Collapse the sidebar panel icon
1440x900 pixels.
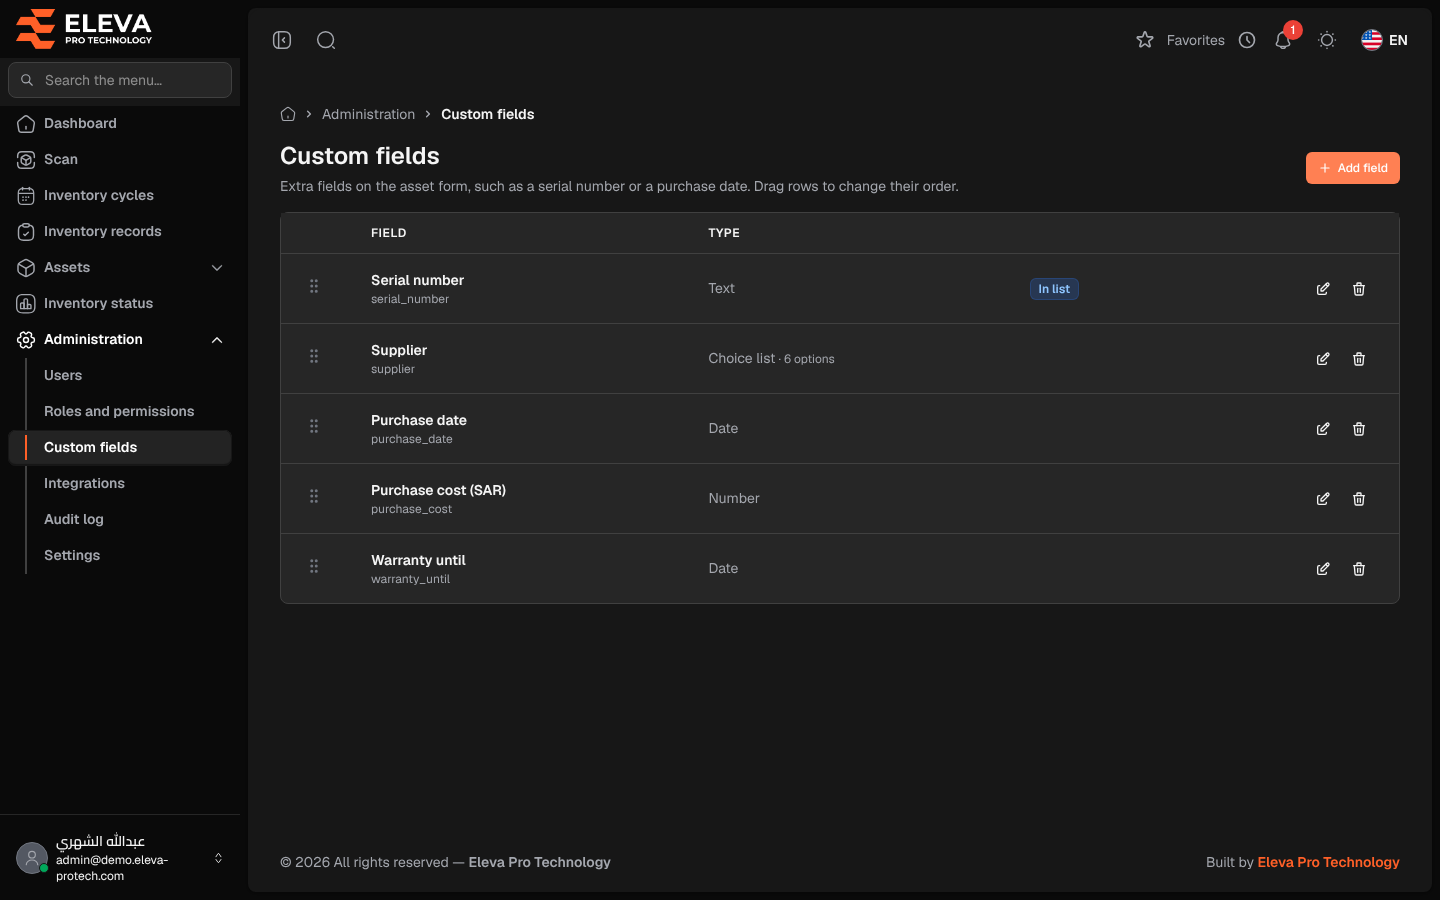click(x=282, y=40)
